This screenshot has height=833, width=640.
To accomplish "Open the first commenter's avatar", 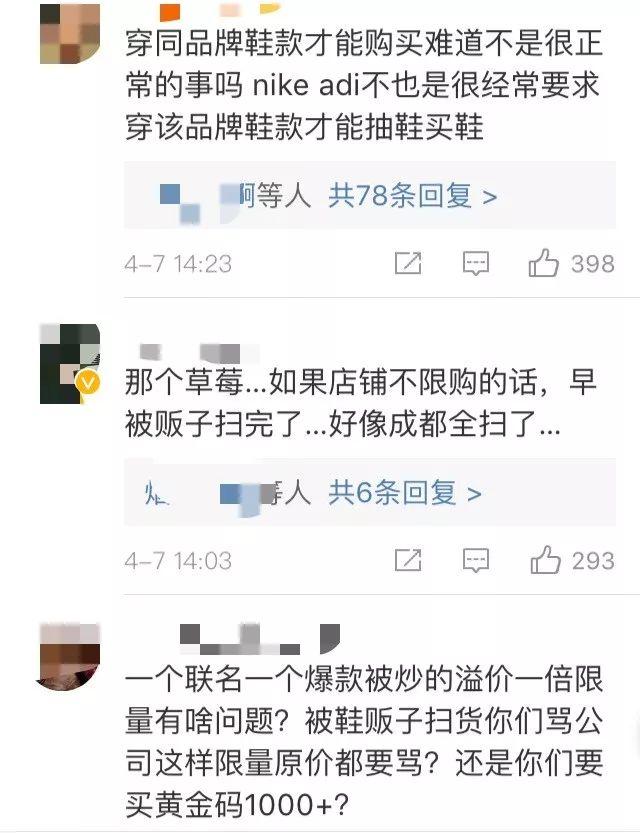I will click(x=70, y=33).
